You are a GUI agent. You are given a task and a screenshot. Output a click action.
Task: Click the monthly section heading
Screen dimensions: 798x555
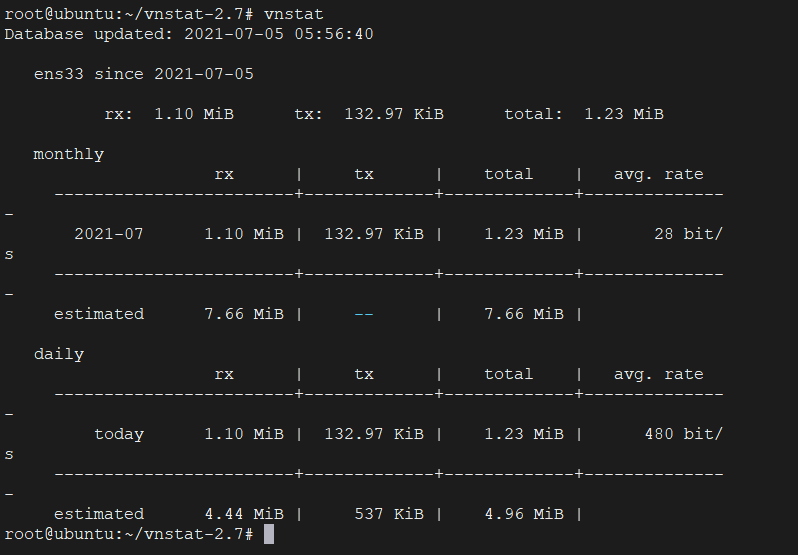[69, 154]
